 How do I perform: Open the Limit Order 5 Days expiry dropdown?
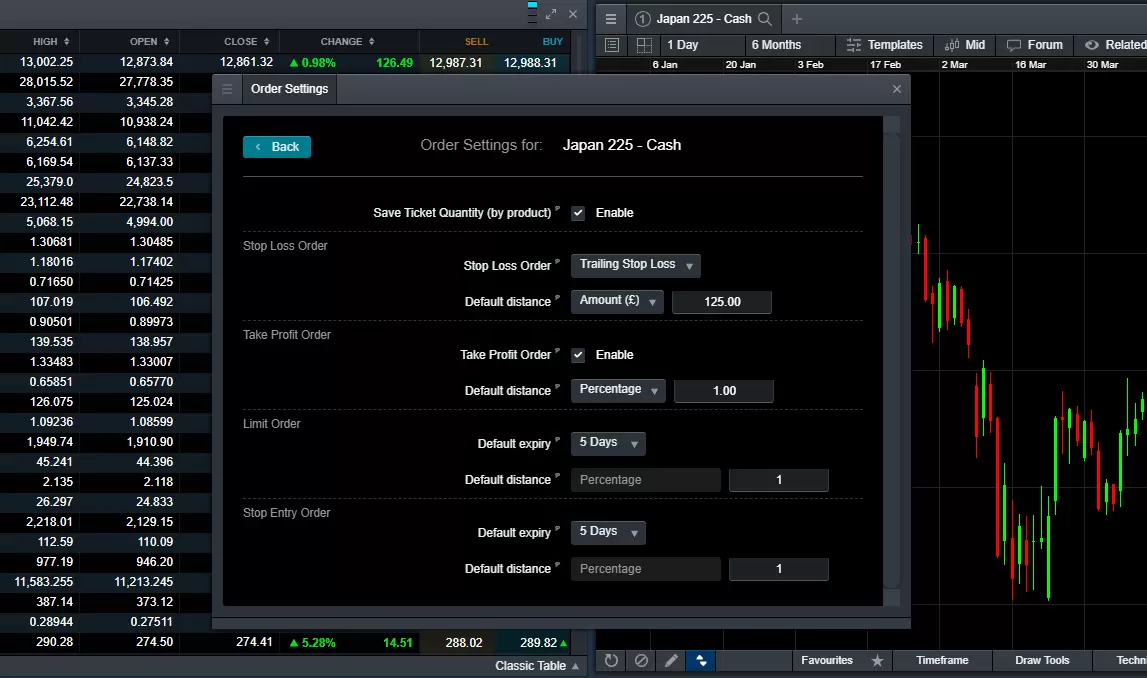[x=607, y=443]
